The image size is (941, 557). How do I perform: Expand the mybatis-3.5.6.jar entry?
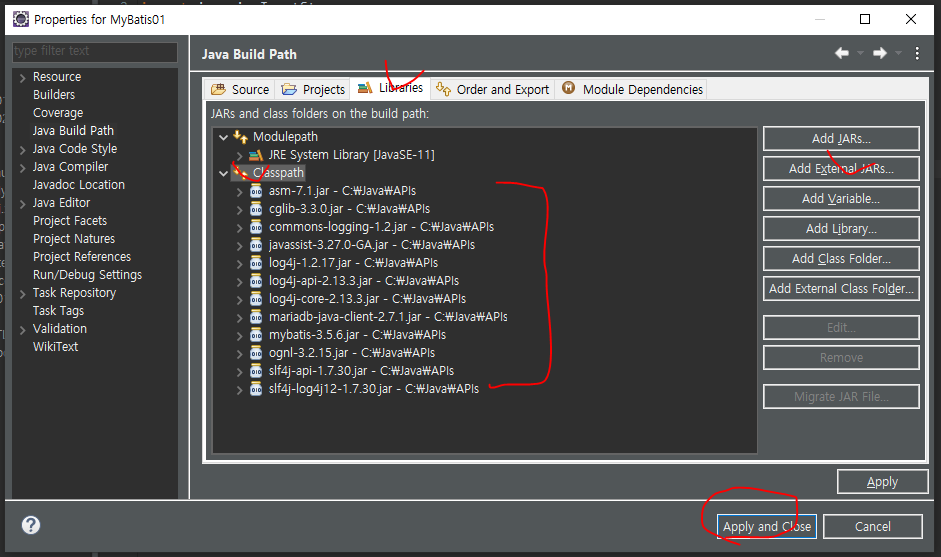pyautogui.click(x=239, y=336)
